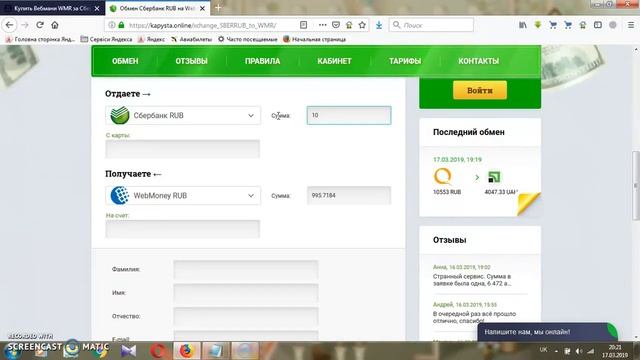This screenshot has height=360, width=640.
Task: Open Сервіси Яндекса bookmark folder
Action: 107,39
